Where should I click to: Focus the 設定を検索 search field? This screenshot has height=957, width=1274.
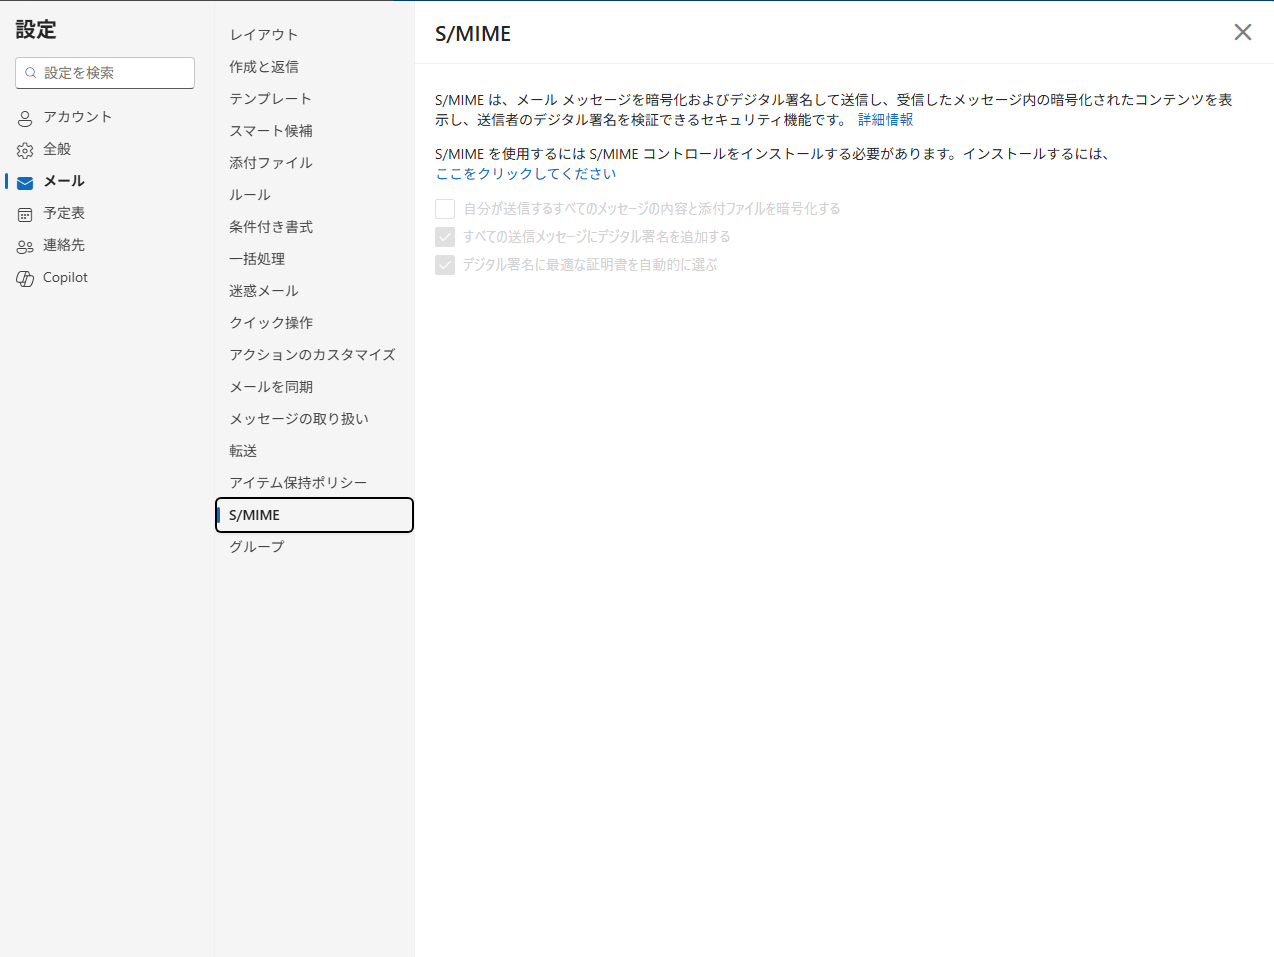click(105, 73)
